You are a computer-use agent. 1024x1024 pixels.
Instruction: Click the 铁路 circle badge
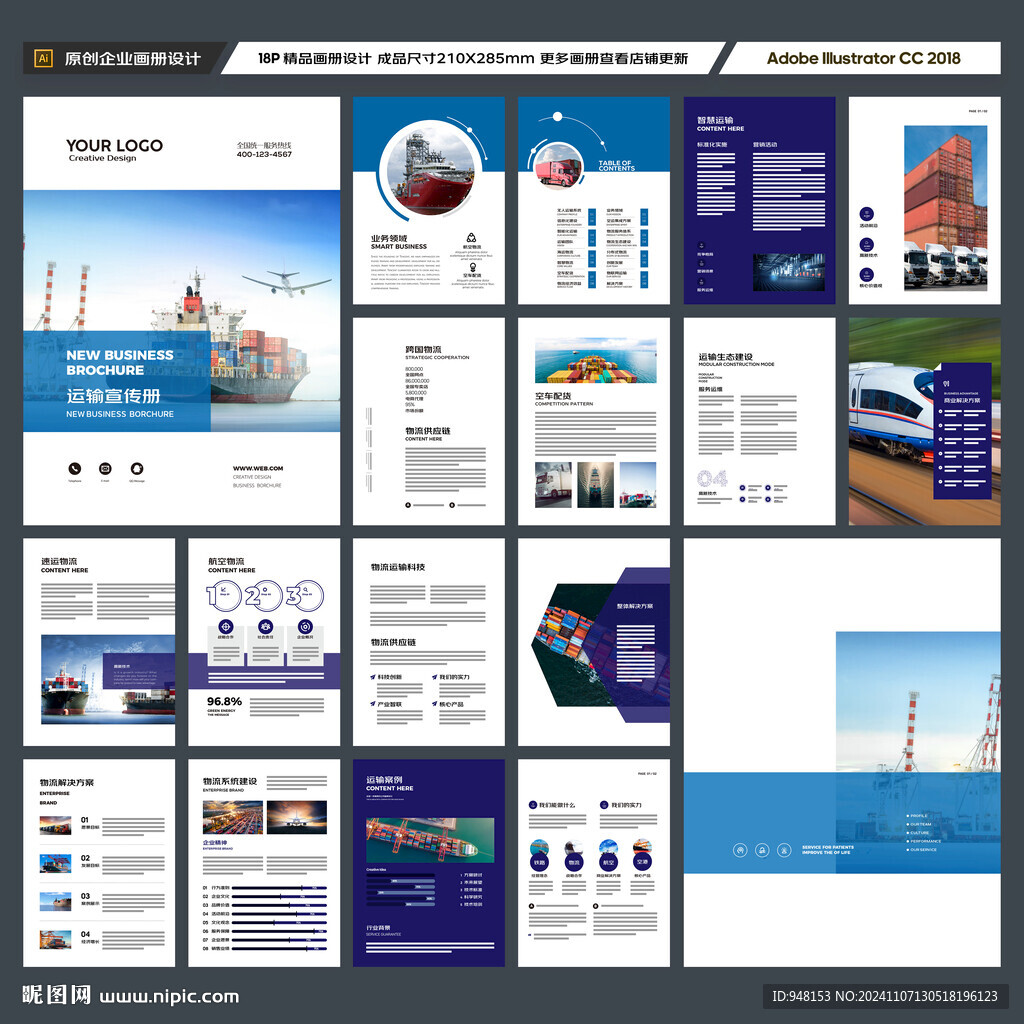(x=539, y=862)
